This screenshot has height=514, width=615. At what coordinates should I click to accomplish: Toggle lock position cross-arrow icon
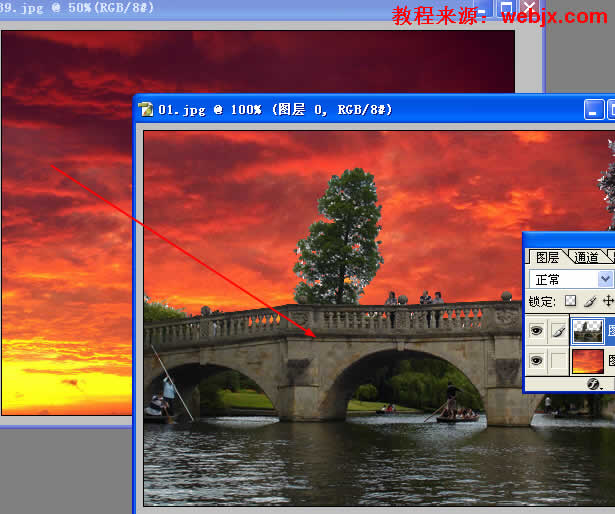tap(608, 301)
